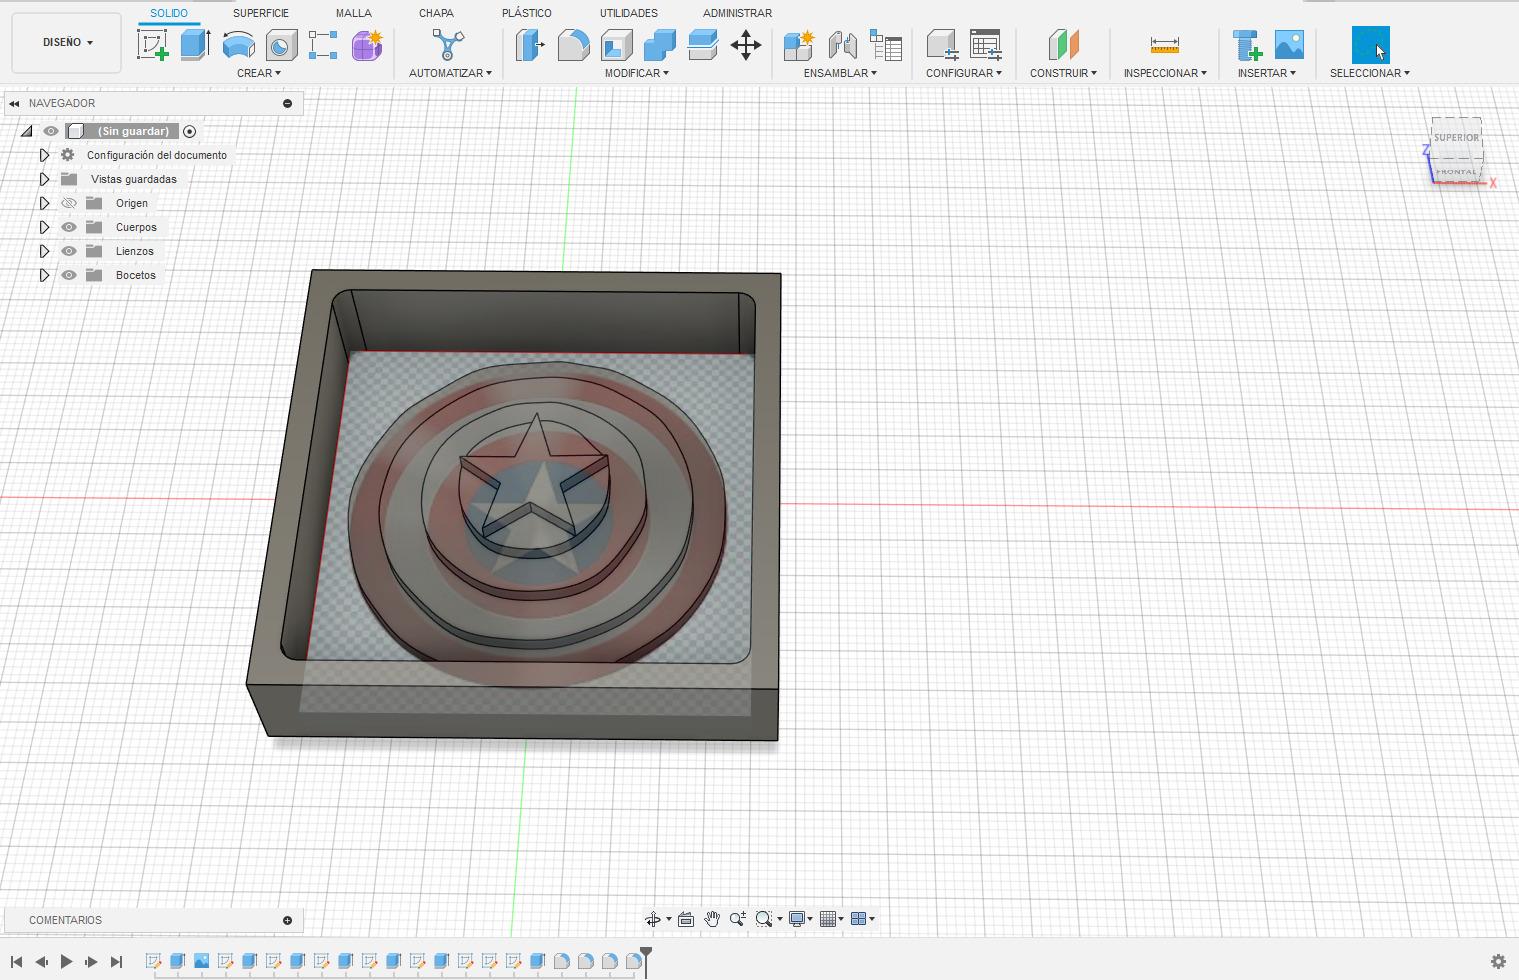
Task: Play the timeline history
Action: (x=66, y=962)
